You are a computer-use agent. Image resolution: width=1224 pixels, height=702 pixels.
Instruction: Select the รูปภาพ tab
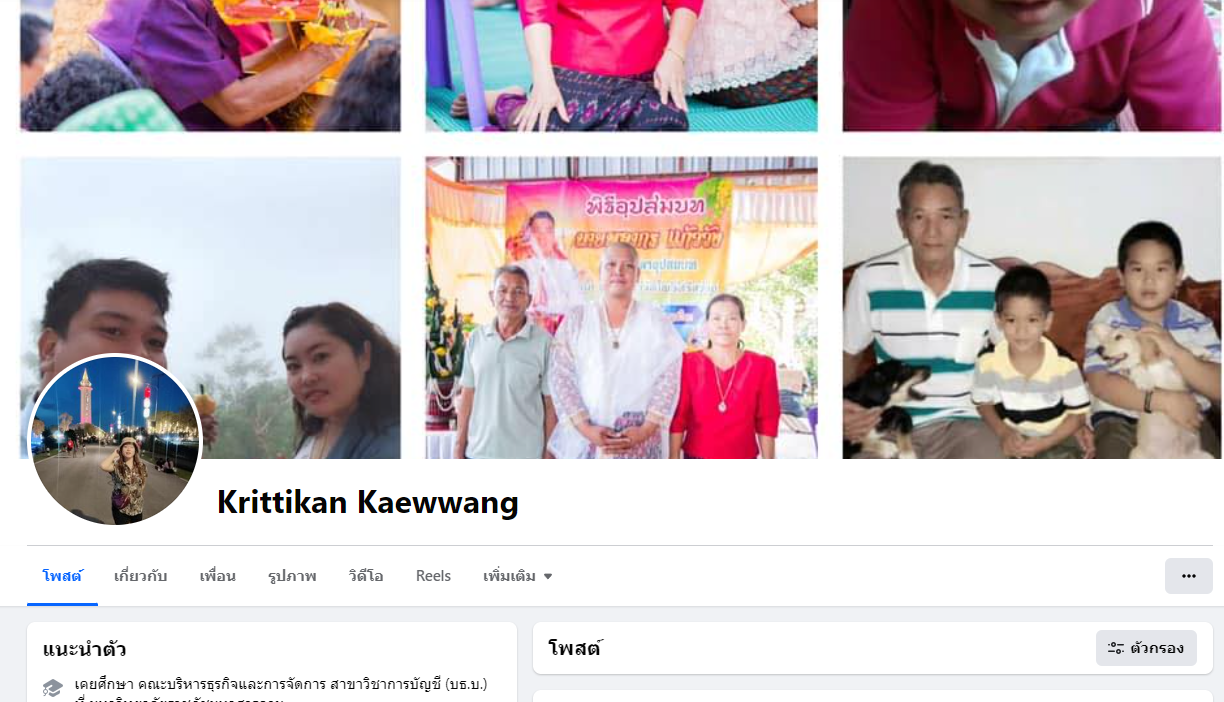coord(292,576)
